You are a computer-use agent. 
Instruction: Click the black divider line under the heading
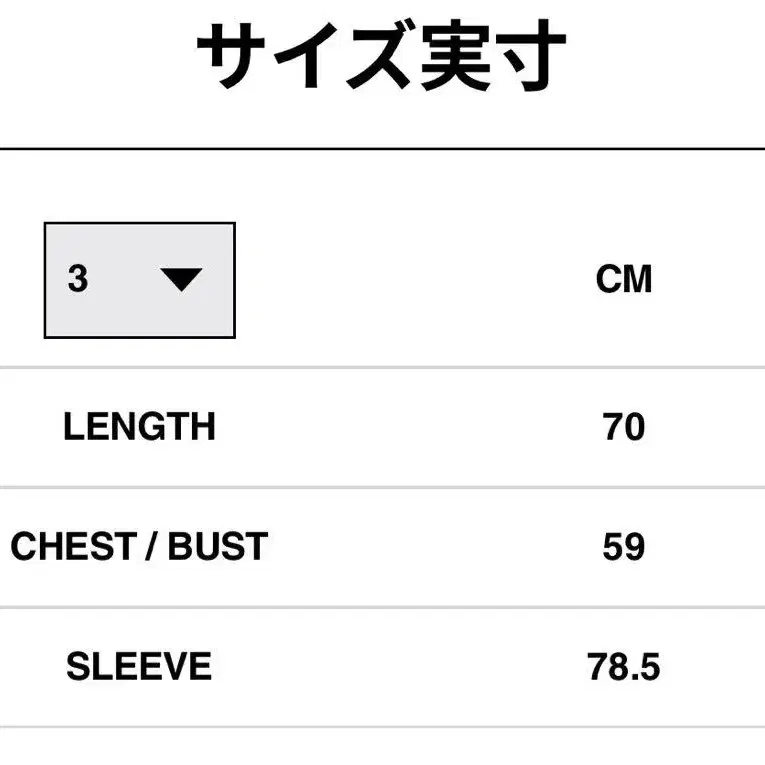point(382,149)
